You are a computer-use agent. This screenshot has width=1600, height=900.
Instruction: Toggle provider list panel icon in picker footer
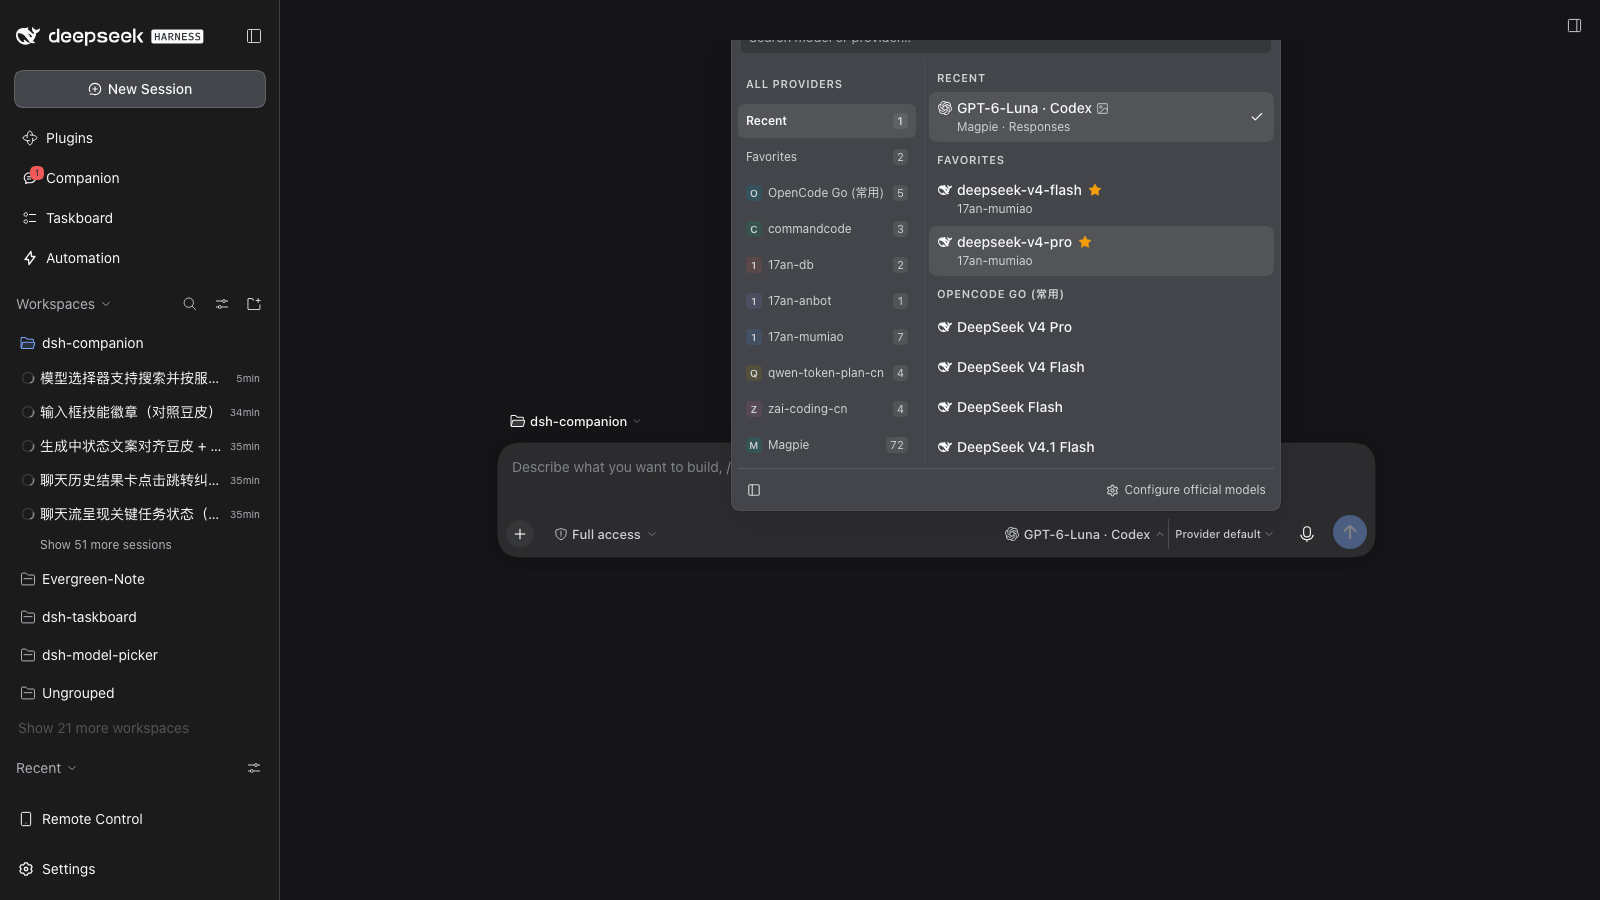pyautogui.click(x=754, y=490)
